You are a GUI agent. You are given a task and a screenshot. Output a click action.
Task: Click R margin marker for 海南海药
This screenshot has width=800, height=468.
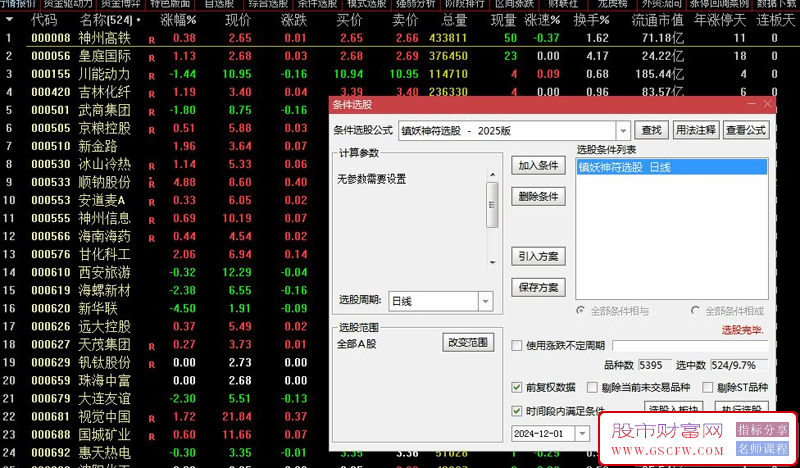(x=152, y=238)
